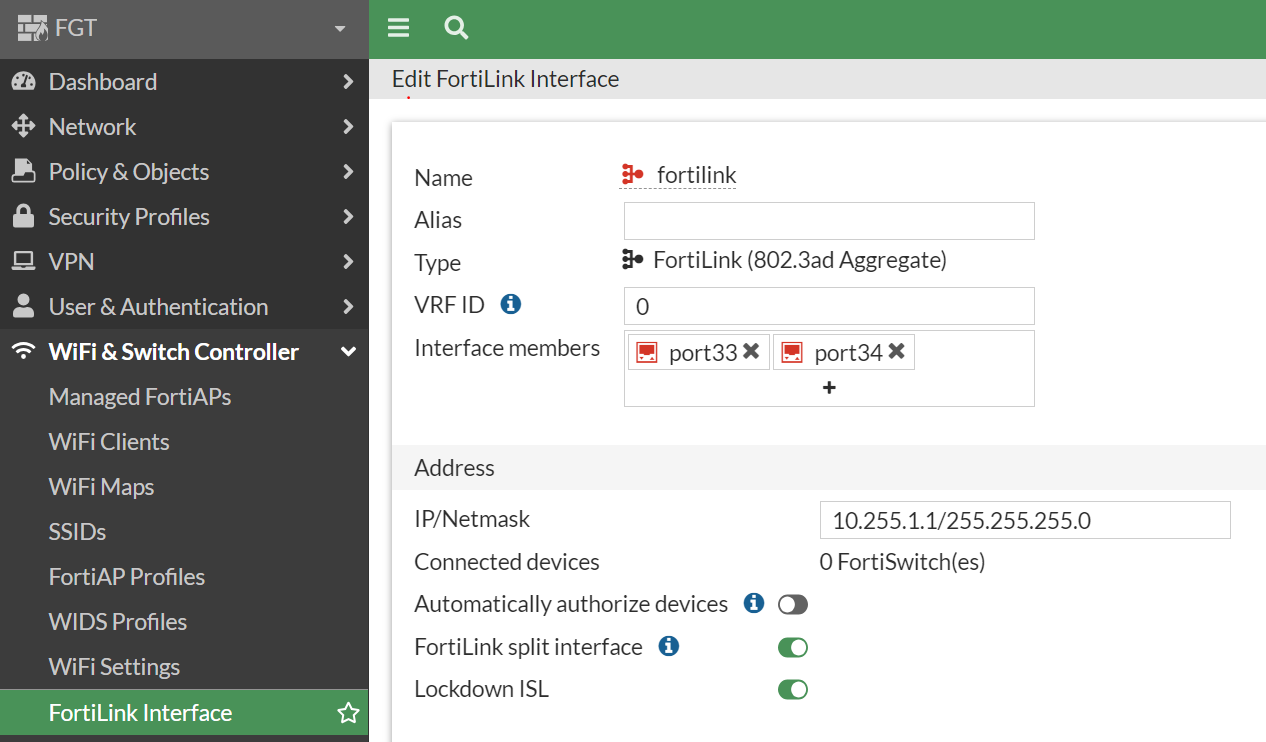This screenshot has height=742, width=1266.
Task: Add an interface member with plus
Action: click(829, 388)
